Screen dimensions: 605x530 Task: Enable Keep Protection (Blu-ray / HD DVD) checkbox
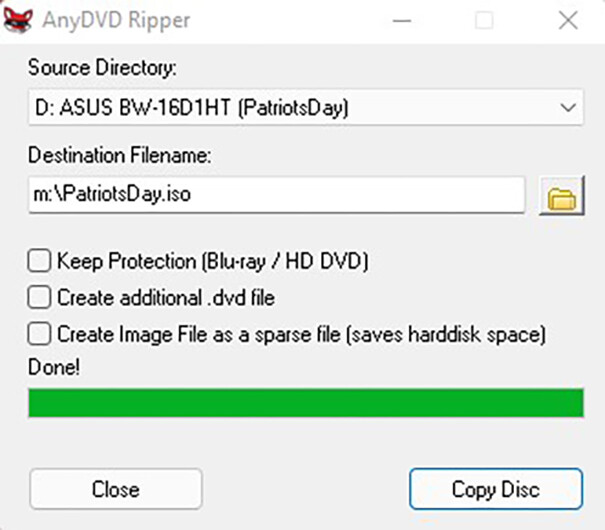tap(39, 261)
